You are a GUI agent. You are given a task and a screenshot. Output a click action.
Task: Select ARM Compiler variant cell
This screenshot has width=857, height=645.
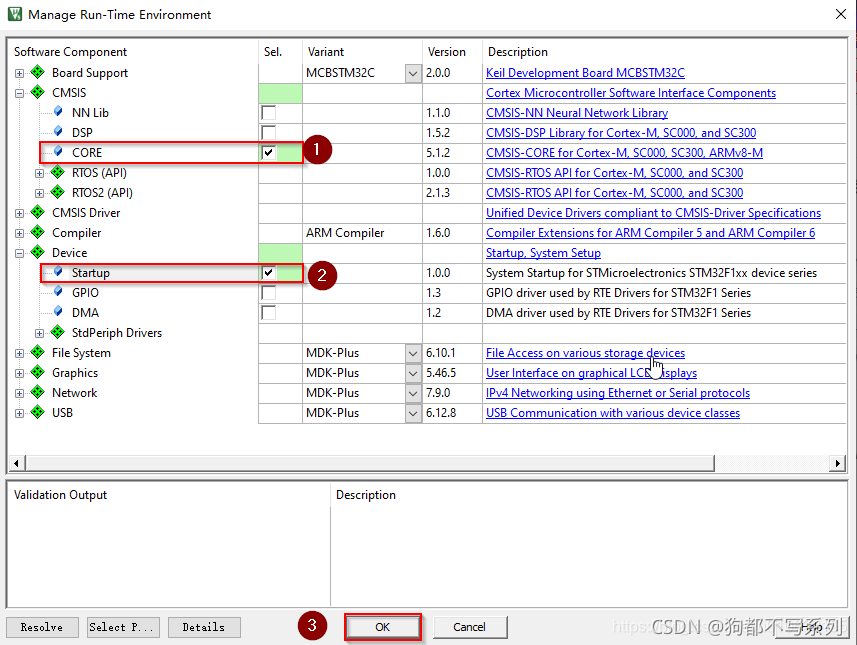(362, 233)
